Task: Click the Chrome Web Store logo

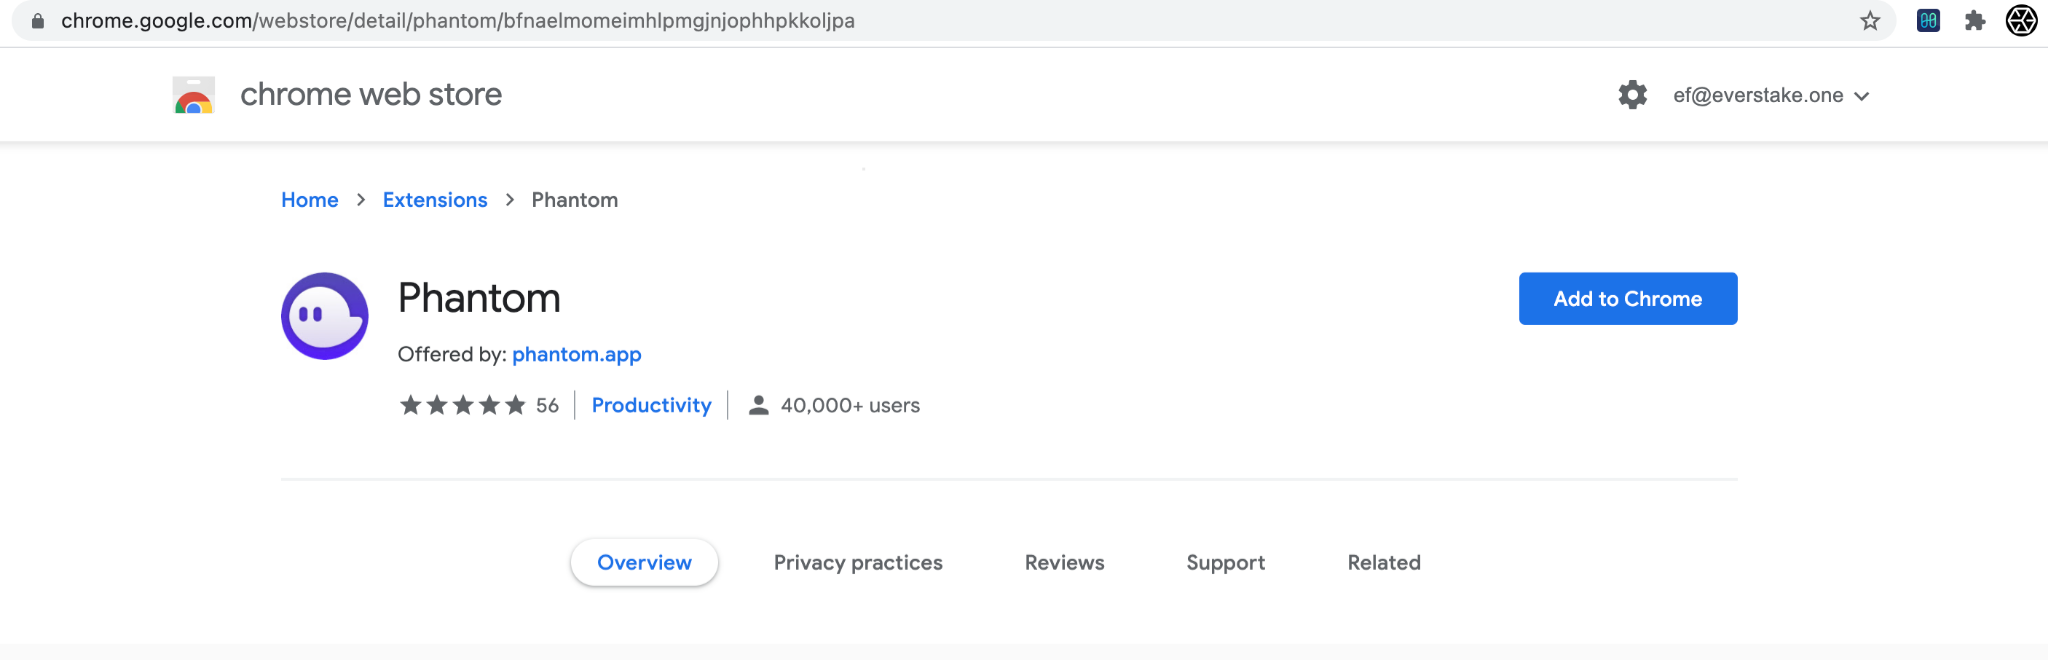Action: point(194,95)
